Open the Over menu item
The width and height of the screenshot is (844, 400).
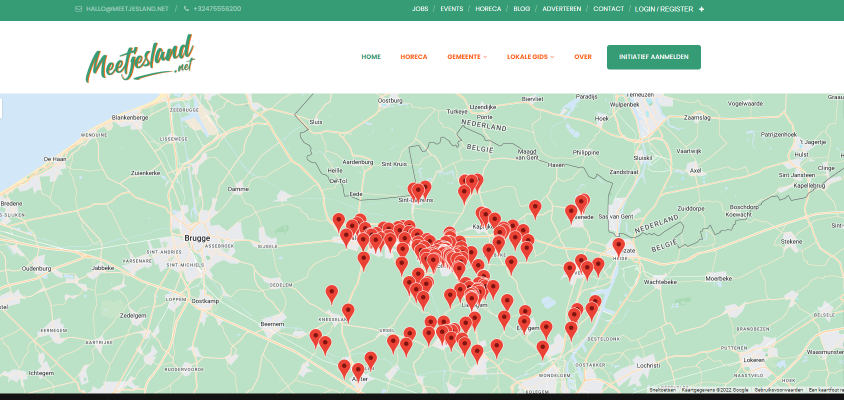tap(583, 57)
